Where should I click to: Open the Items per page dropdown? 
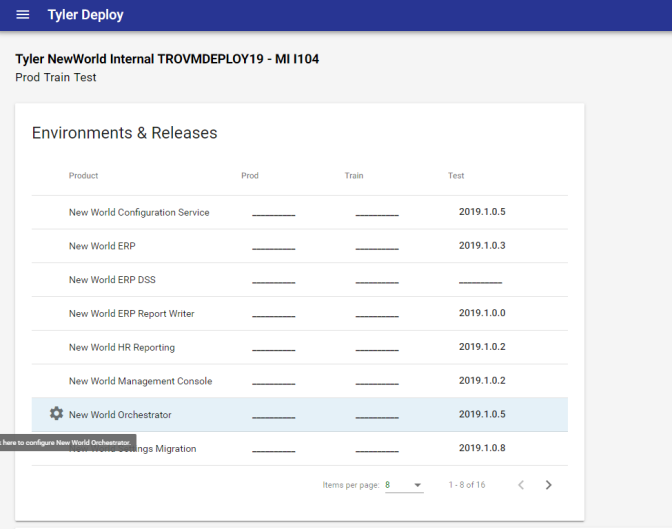(x=404, y=485)
